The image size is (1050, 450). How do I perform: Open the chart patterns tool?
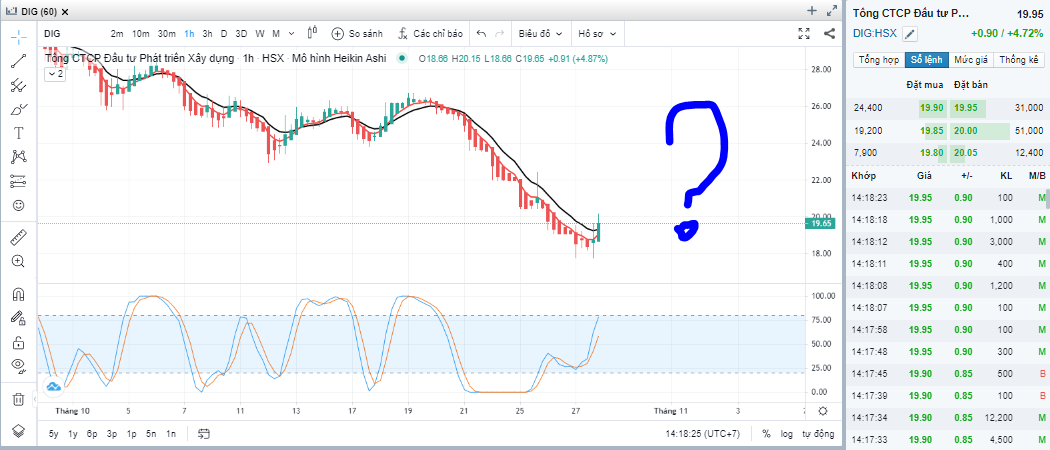click(x=19, y=157)
